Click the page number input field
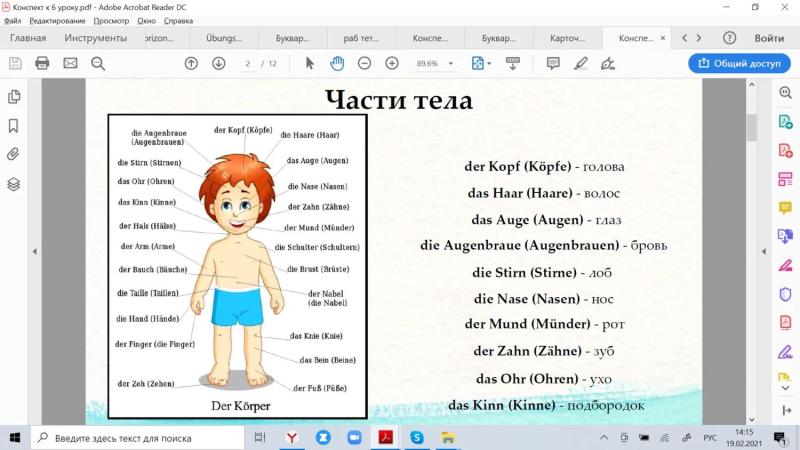Image resolution: width=800 pixels, height=450 pixels. pyautogui.click(x=248, y=64)
